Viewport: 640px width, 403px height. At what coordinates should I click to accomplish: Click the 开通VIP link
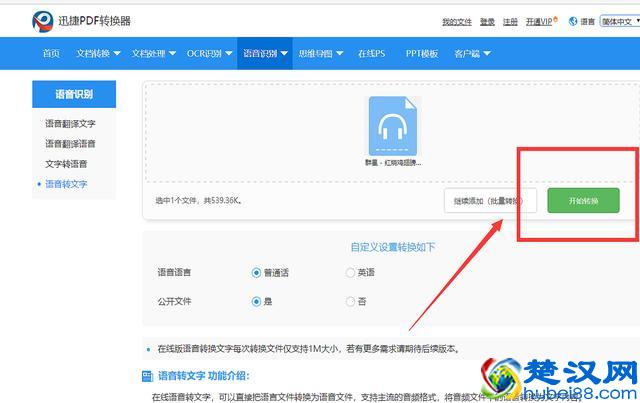tap(540, 22)
